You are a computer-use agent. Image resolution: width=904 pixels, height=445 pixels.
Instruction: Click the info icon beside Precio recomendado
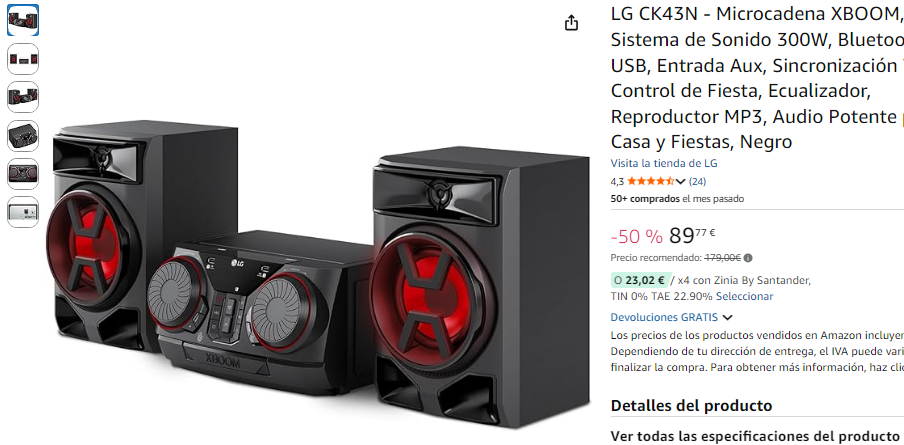coord(748,258)
